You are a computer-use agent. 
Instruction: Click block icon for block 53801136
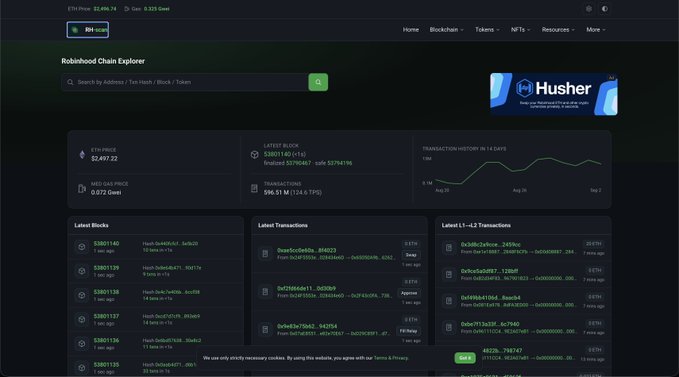81,344
